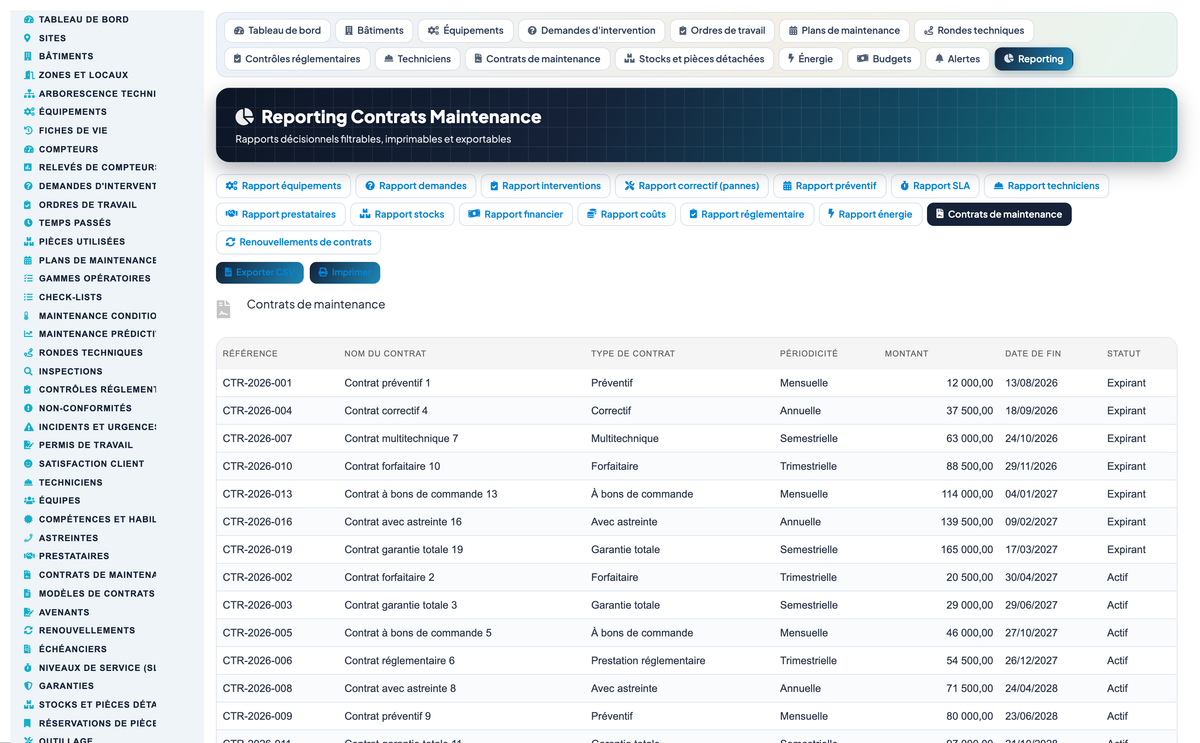The width and height of the screenshot is (1200, 743).
Task: Open the Alertes top navigation tab
Action: tap(957, 59)
